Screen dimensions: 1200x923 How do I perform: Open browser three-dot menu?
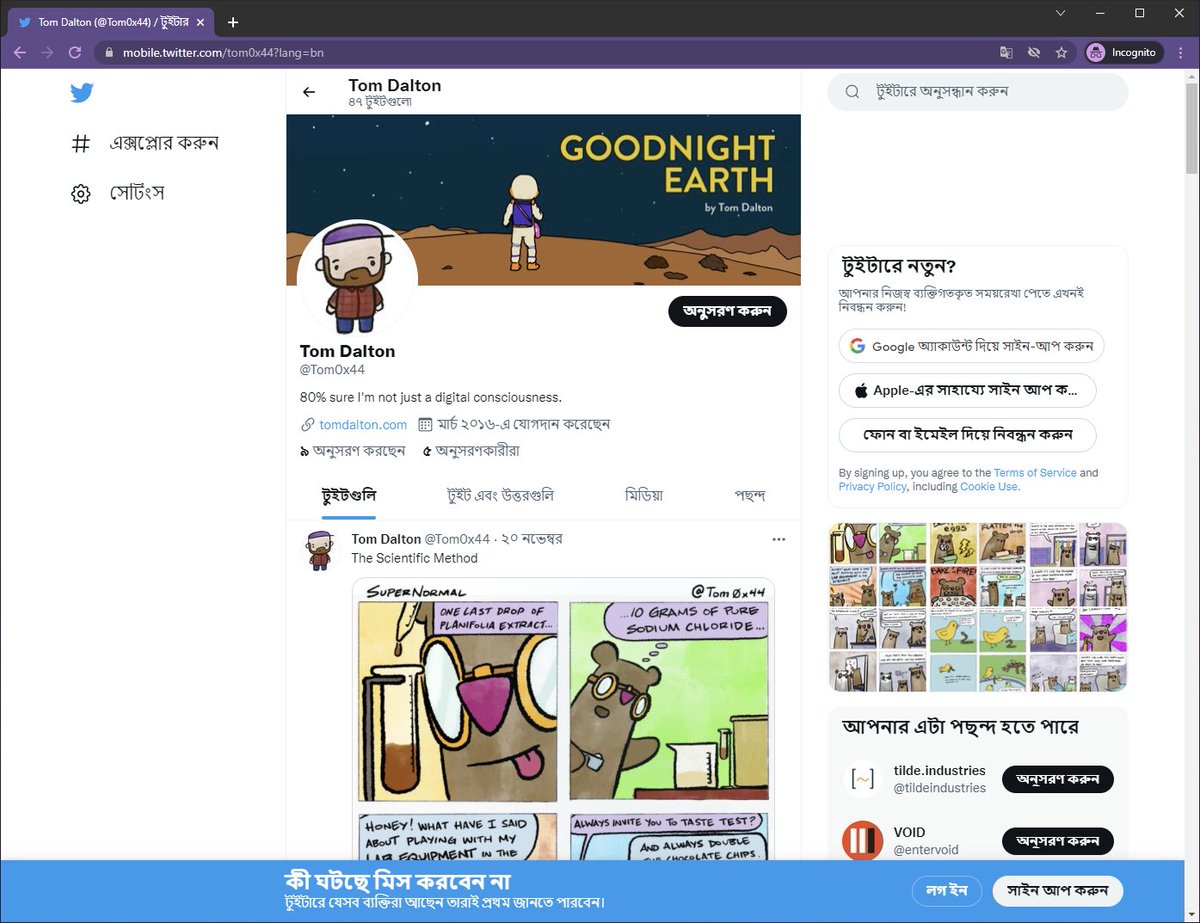[x=1182, y=52]
